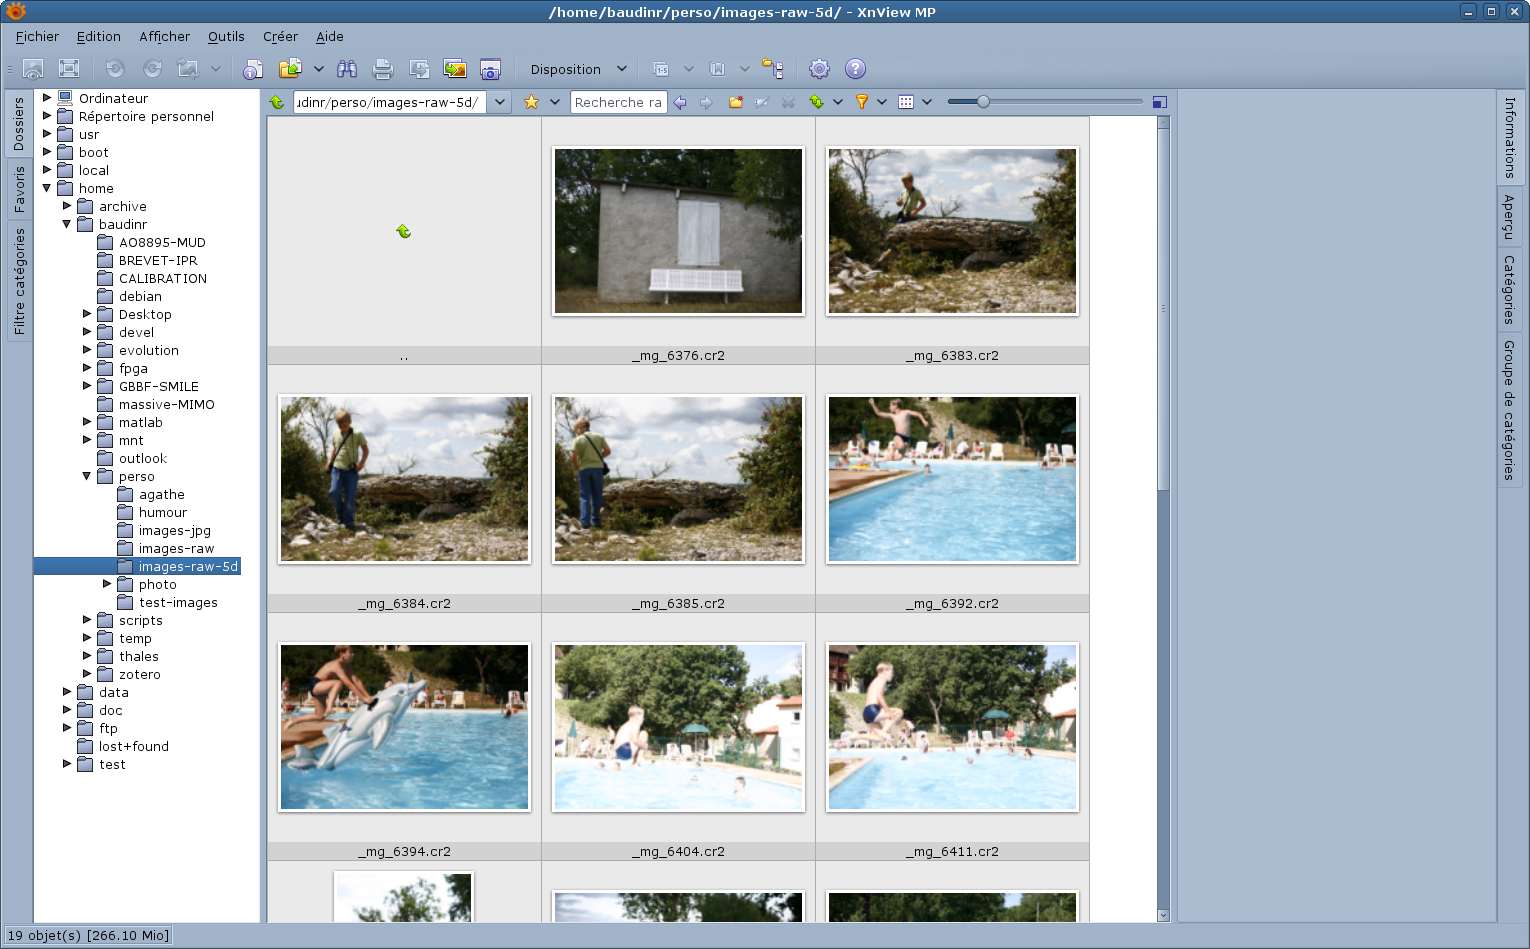The width and height of the screenshot is (1530, 949).
Task: Click the print icon in toolbar
Action: [382, 69]
